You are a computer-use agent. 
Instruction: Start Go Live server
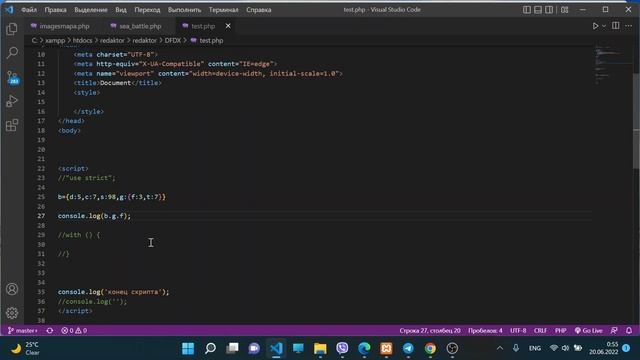coord(588,330)
